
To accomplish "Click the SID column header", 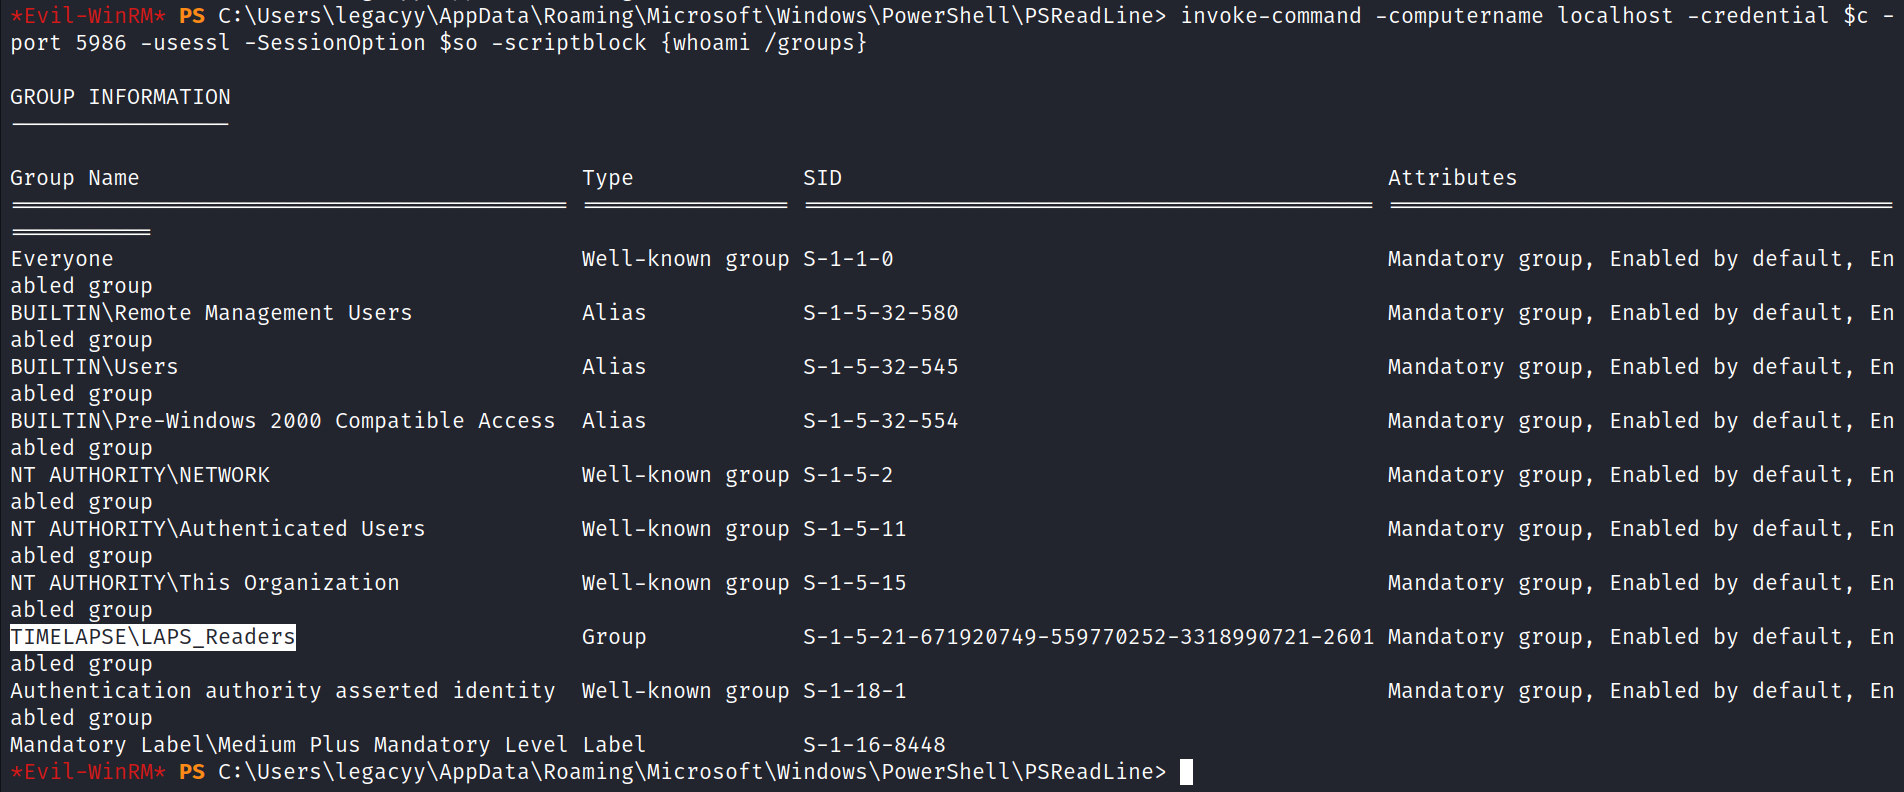I will coord(822,178).
